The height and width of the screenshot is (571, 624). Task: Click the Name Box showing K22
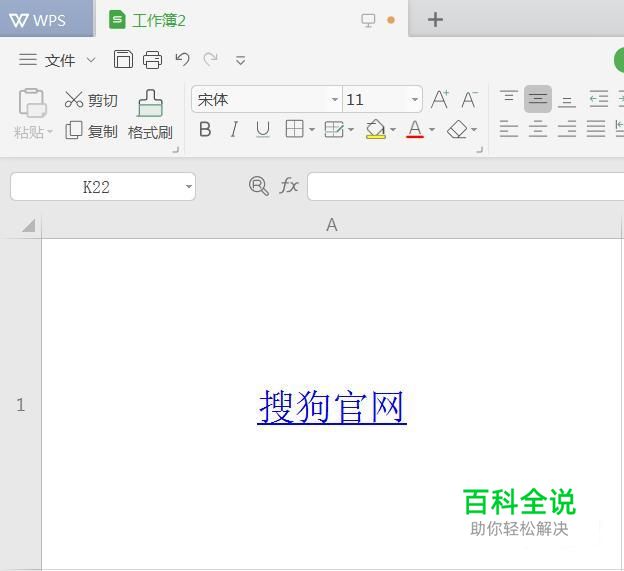pos(96,187)
